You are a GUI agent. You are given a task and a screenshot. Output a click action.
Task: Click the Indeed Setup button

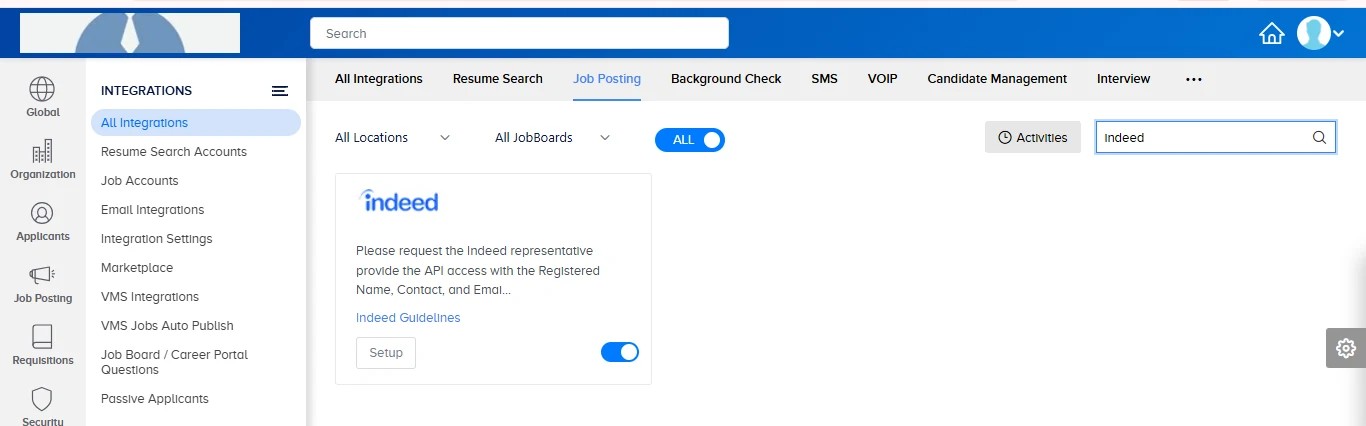386,353
